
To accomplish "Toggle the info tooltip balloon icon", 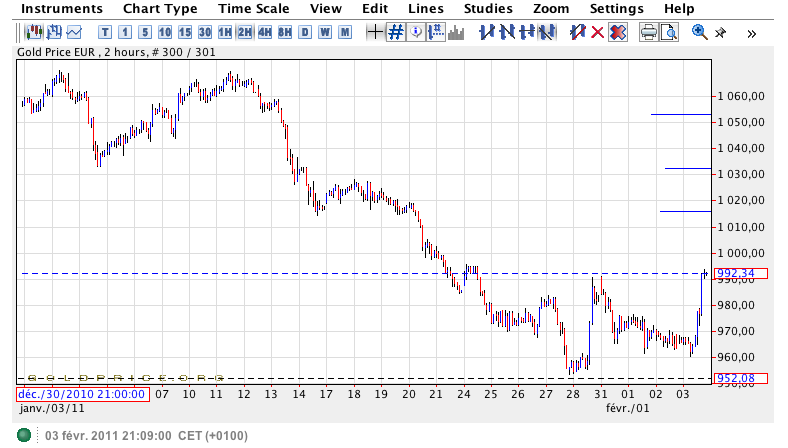I will 416,33.
